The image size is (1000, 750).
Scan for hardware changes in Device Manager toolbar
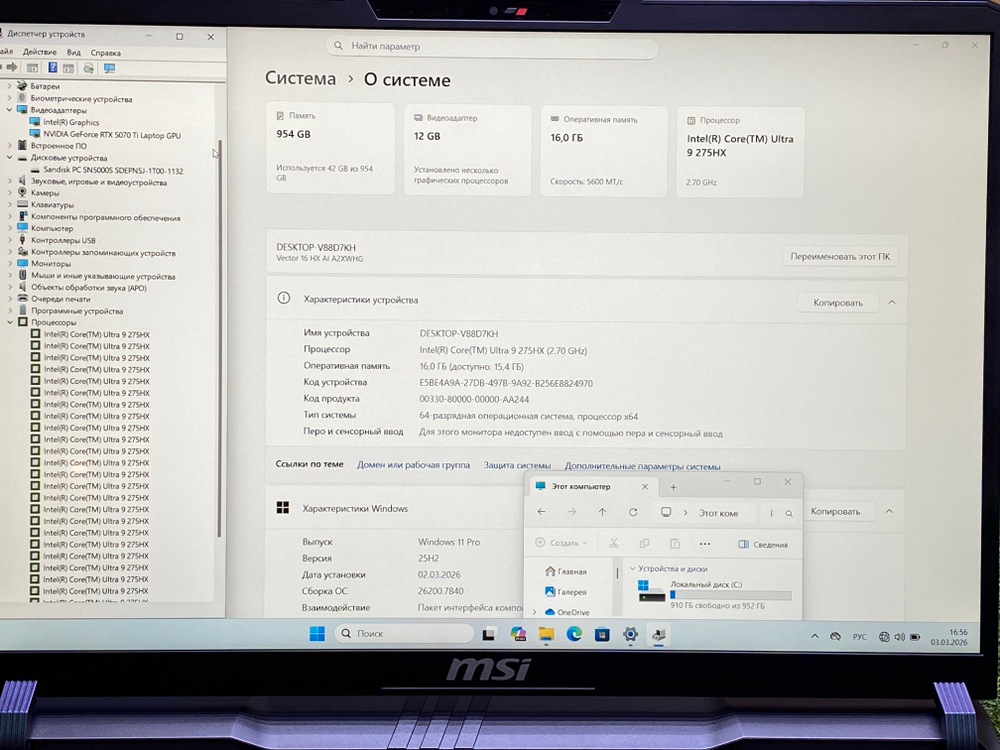pos(89,68)
